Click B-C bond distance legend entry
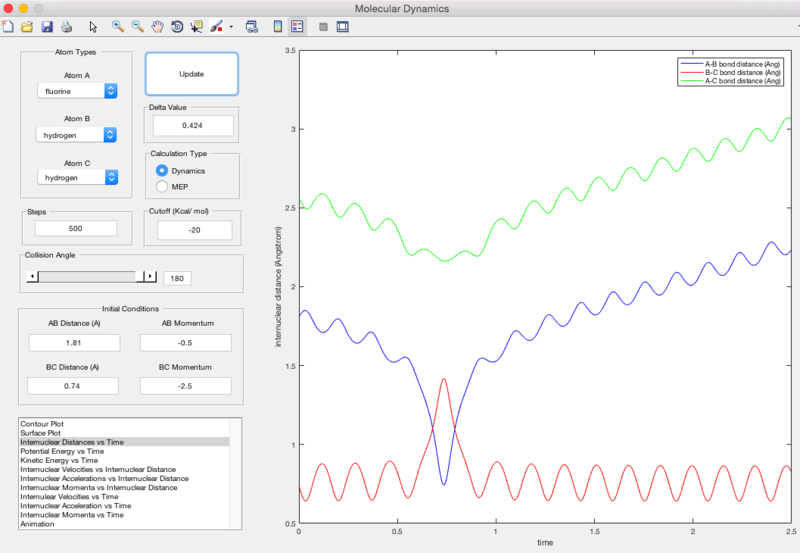Viewport: 800px width, 553px height. [730, 72]
